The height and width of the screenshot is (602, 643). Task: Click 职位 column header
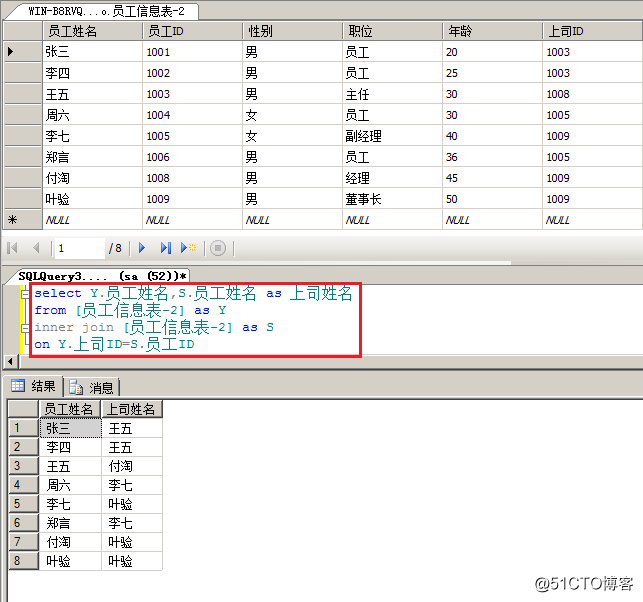click(x=393, y=31)
